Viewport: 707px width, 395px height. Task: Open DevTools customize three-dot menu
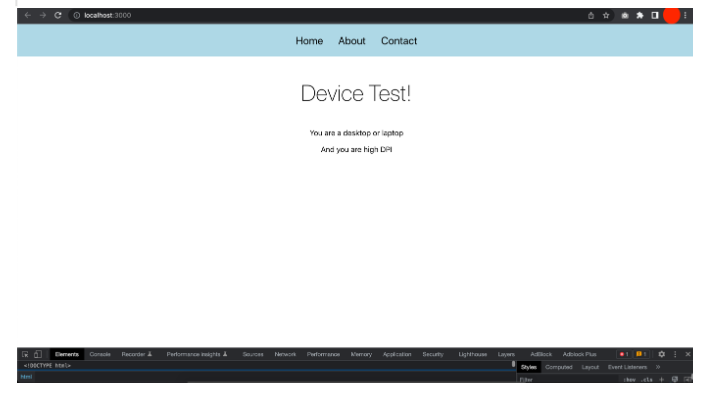(x=675, y=354)
